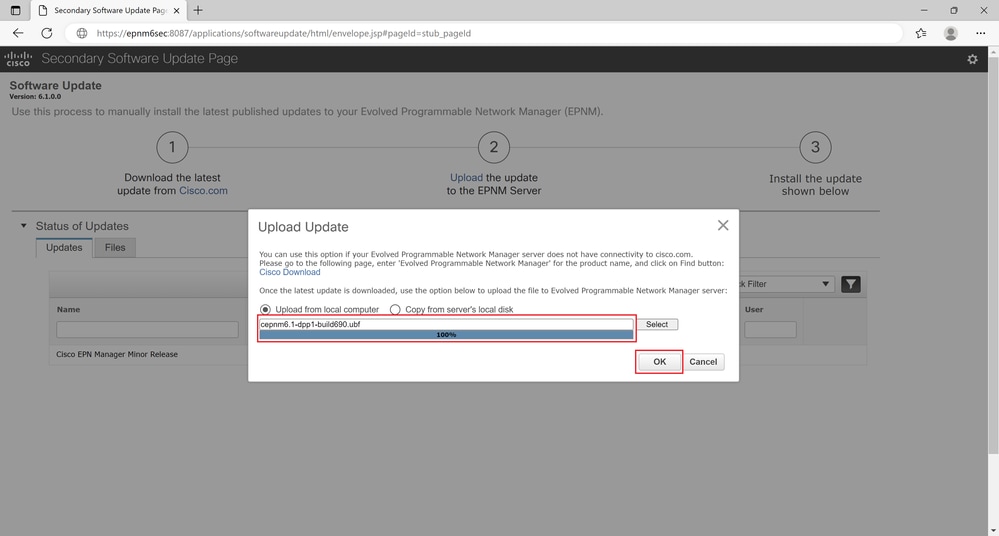Click OK in Upload Update dialog
Screen dimensions: 999x536
pos(659,361)
